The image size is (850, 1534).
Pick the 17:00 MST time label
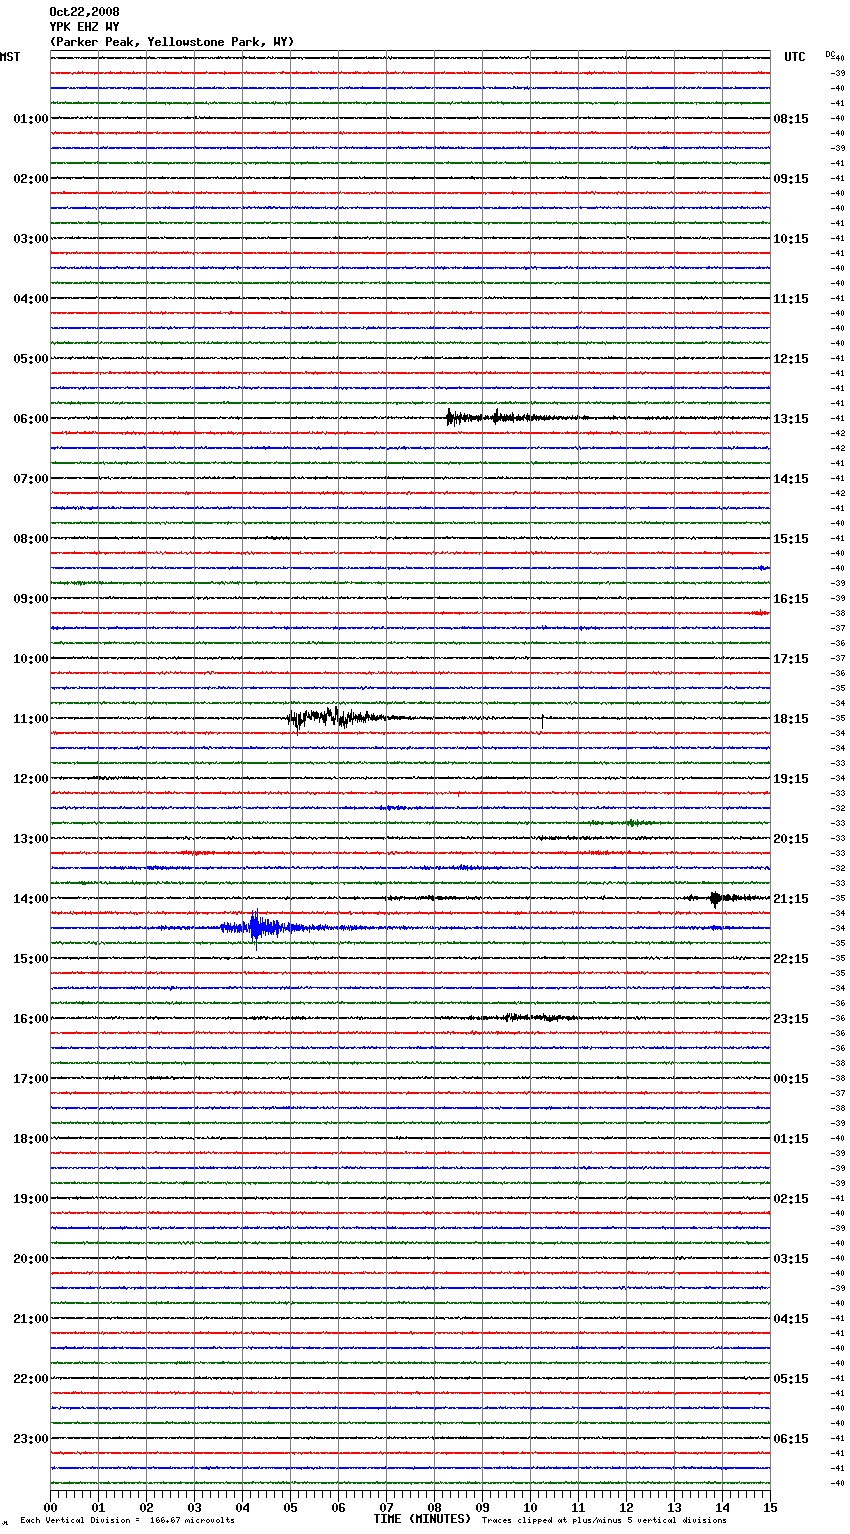(31, 1079)
